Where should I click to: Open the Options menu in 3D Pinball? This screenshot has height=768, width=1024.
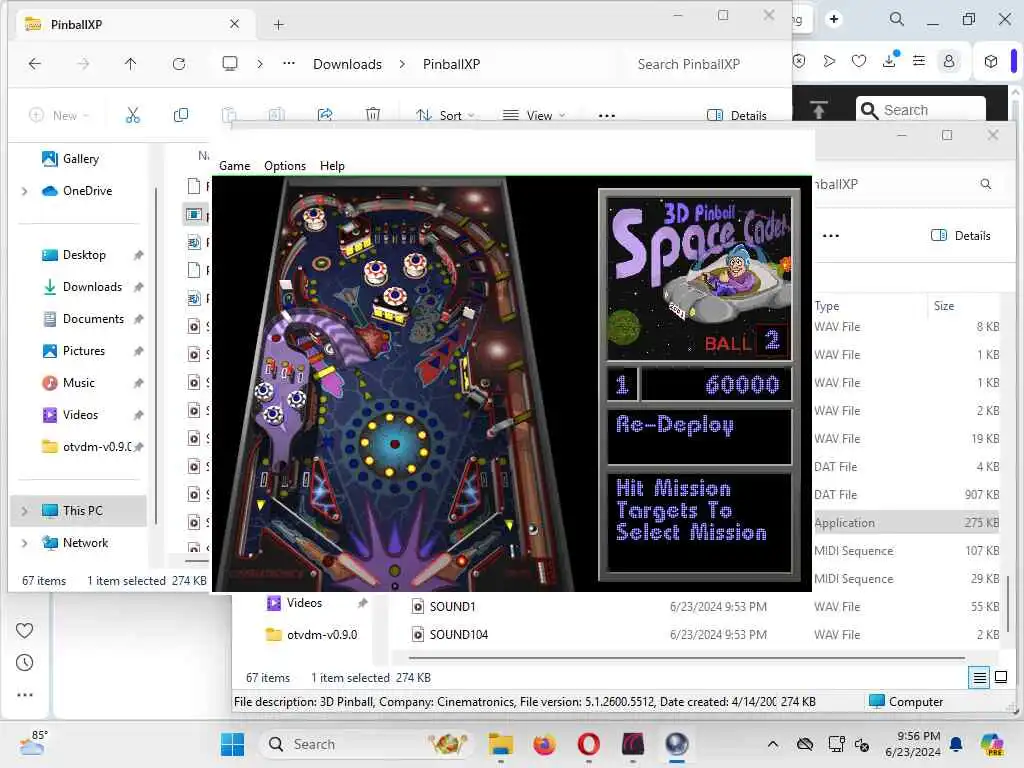point(285,166)
